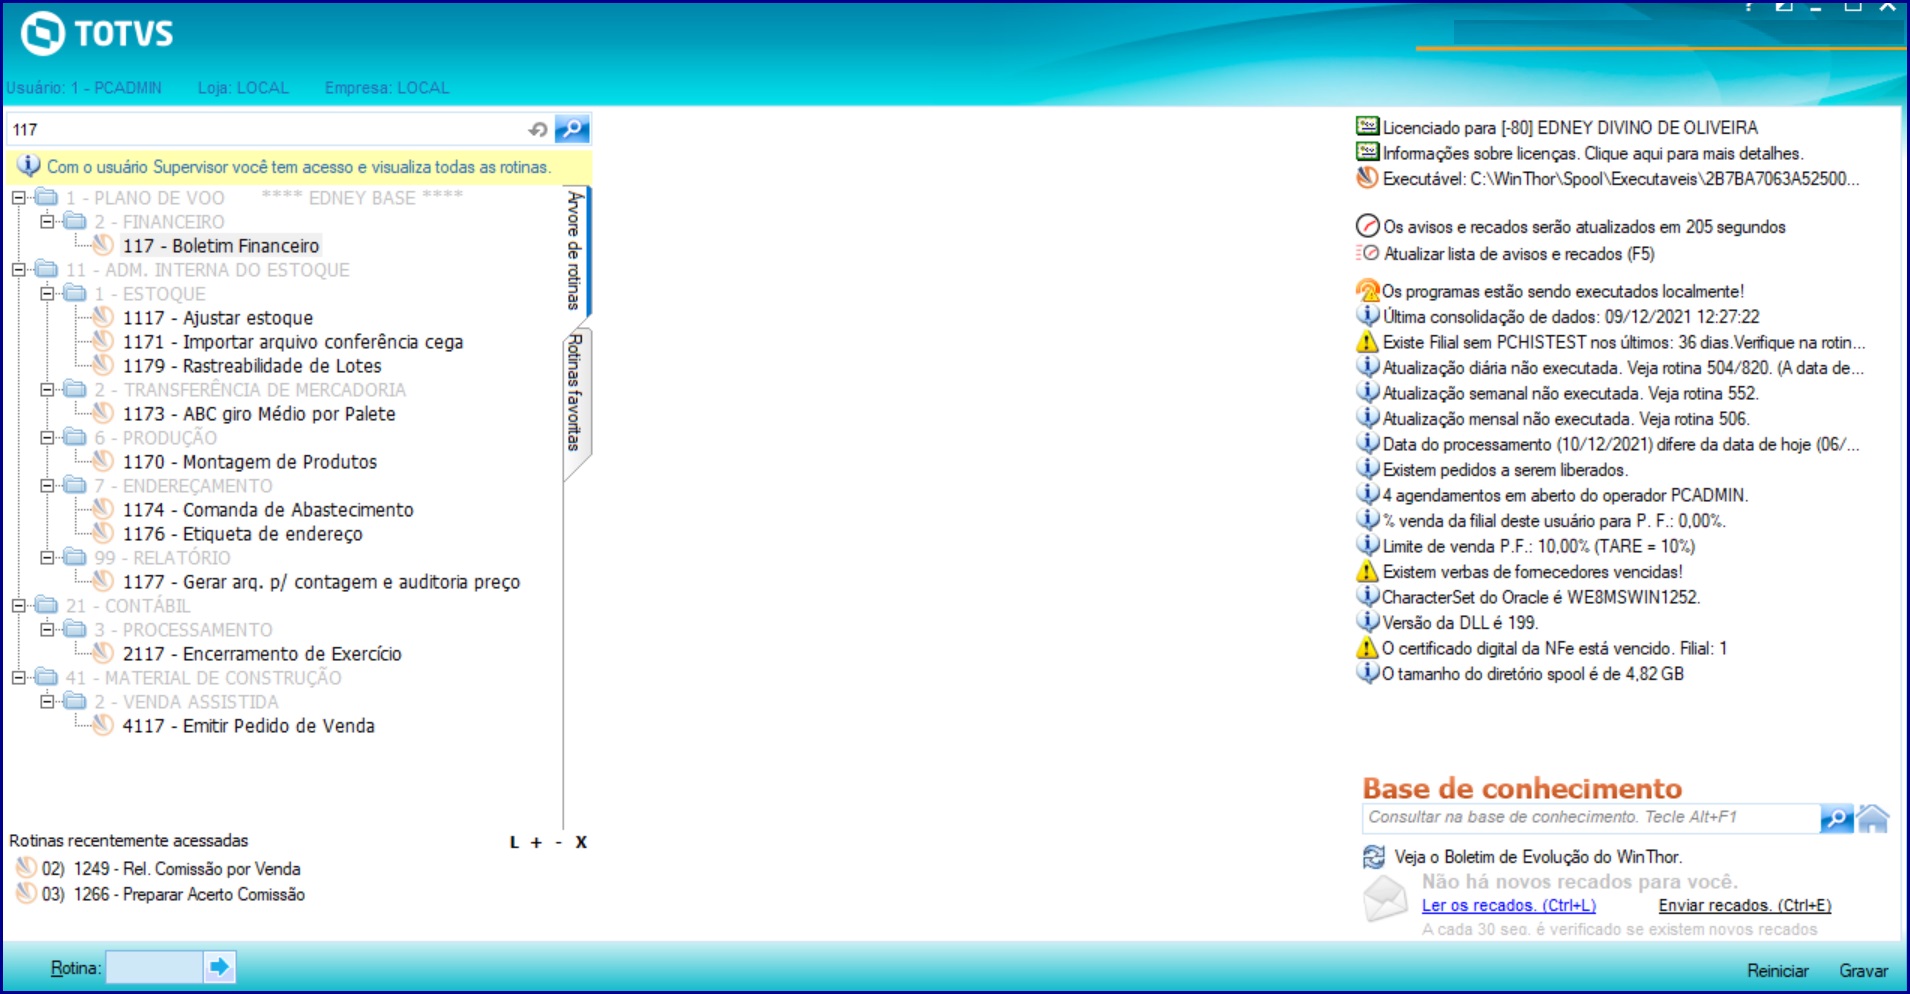Click routine icon of 1171 - Importar arquivo
Viewport: 1910px width, 994px height.
point(103,341)
